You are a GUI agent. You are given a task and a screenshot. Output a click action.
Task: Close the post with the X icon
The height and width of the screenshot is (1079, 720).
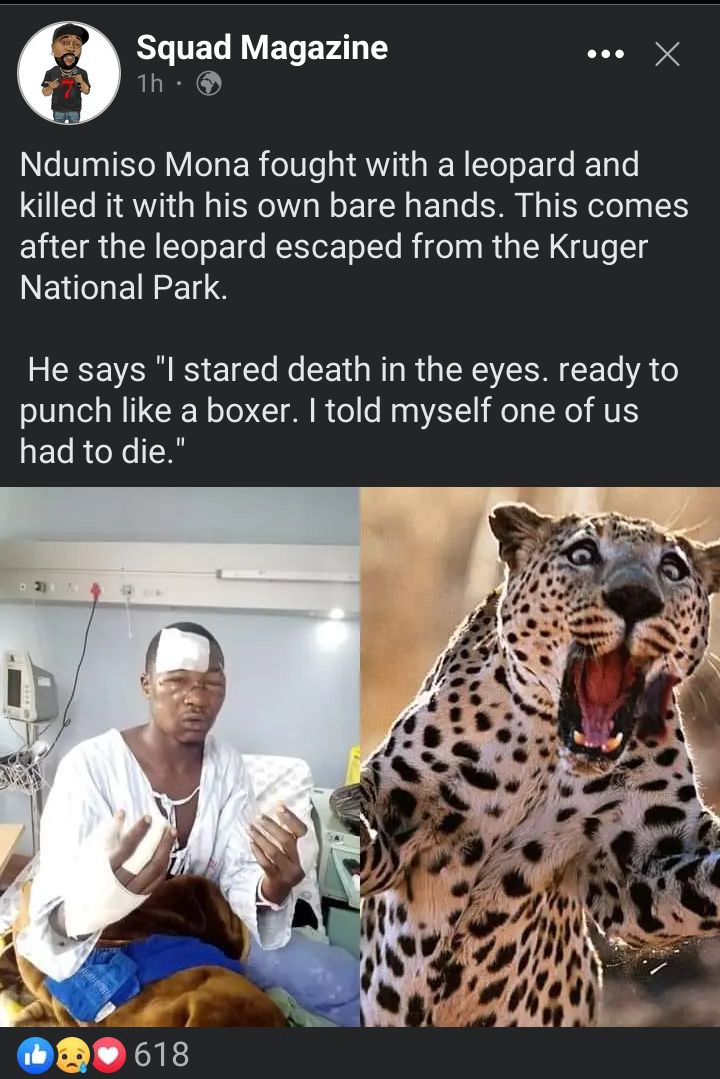[667, 54]
